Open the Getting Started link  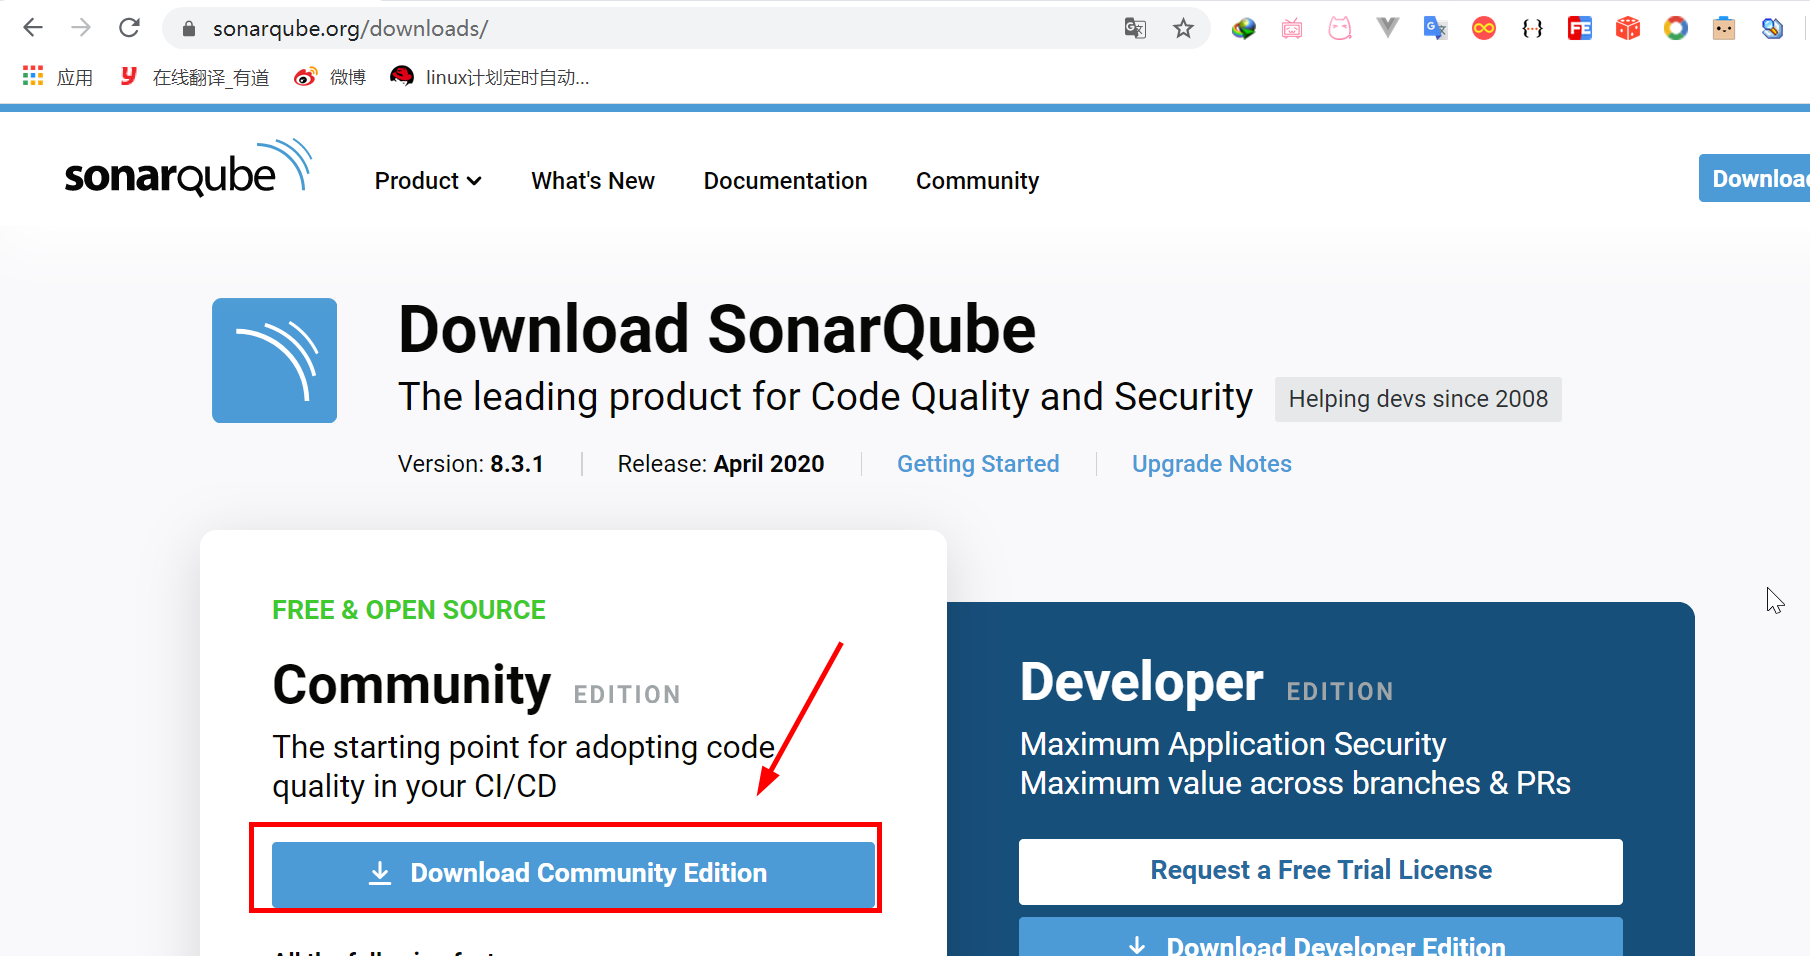(978, 464)
